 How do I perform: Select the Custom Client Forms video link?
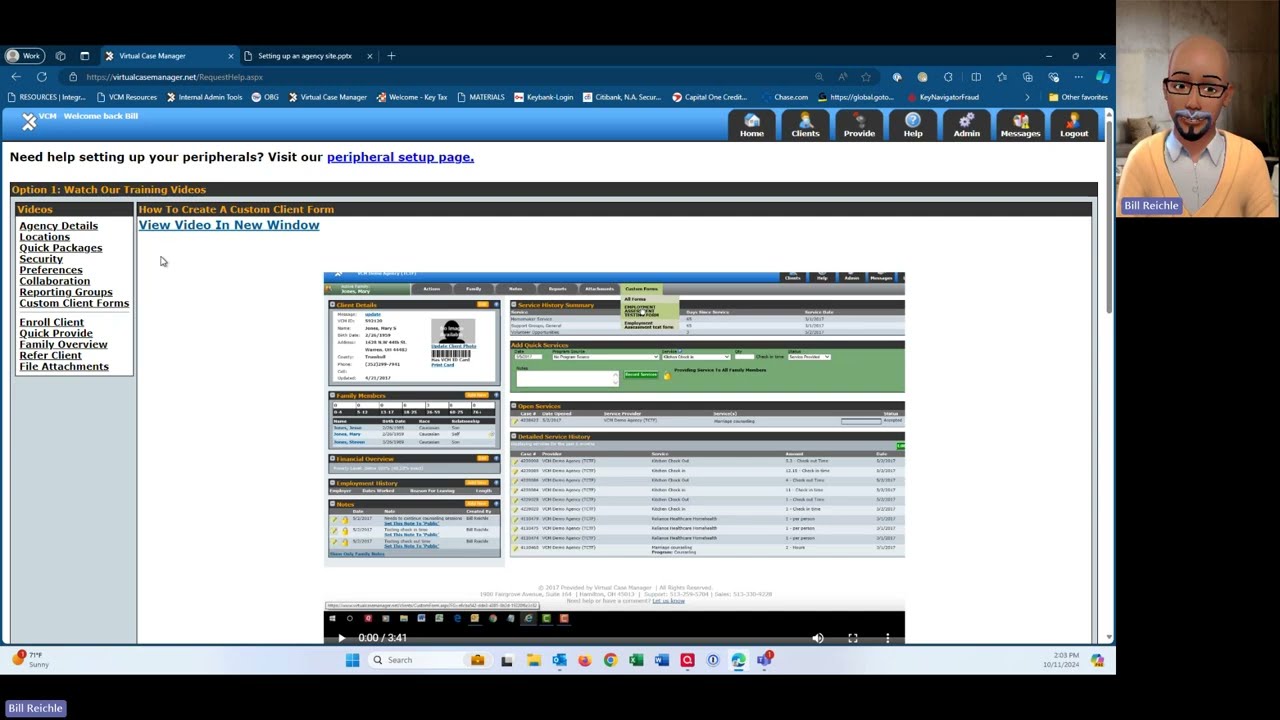(x=74, y=303)
